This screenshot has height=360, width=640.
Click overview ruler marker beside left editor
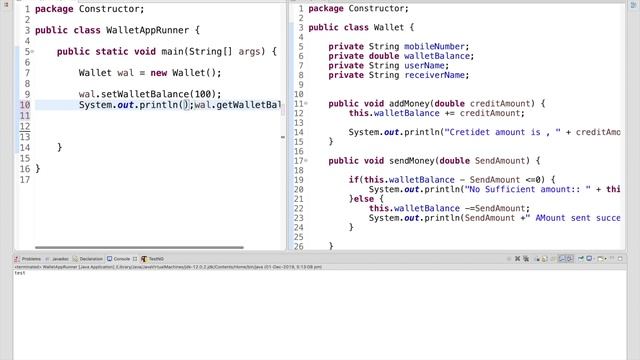[x=283, y=138]
